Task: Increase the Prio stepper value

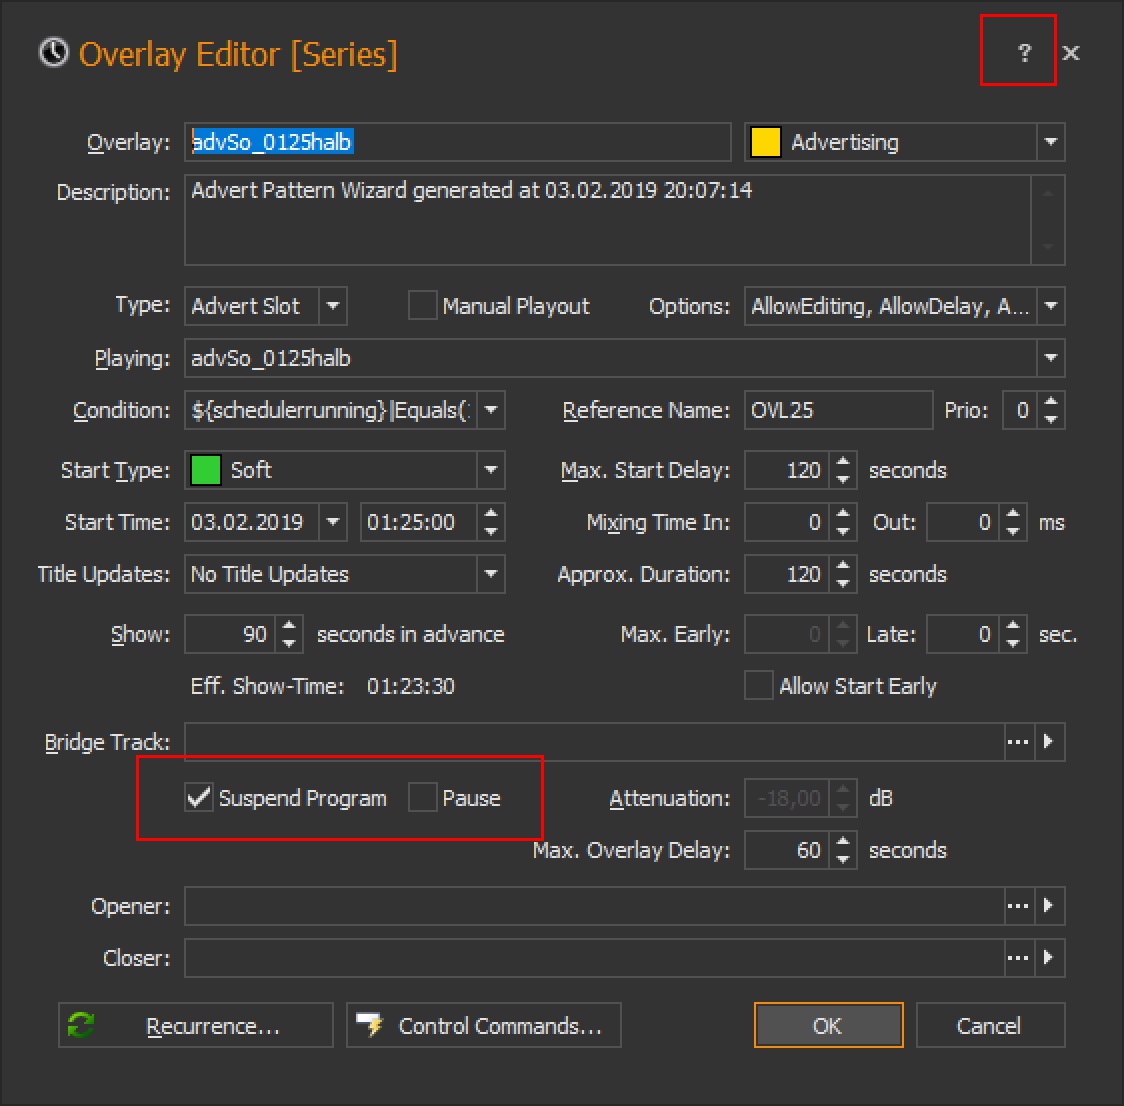Action: click(x=1050, y=402)
